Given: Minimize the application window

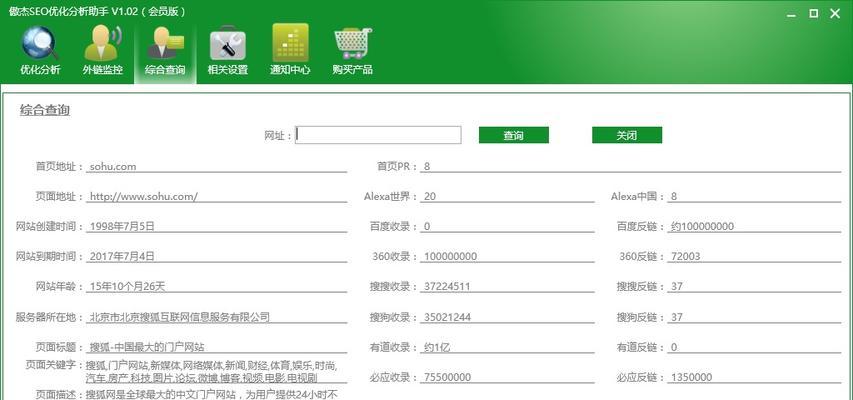Looking at the screenshot, I should tap(792, 15).
